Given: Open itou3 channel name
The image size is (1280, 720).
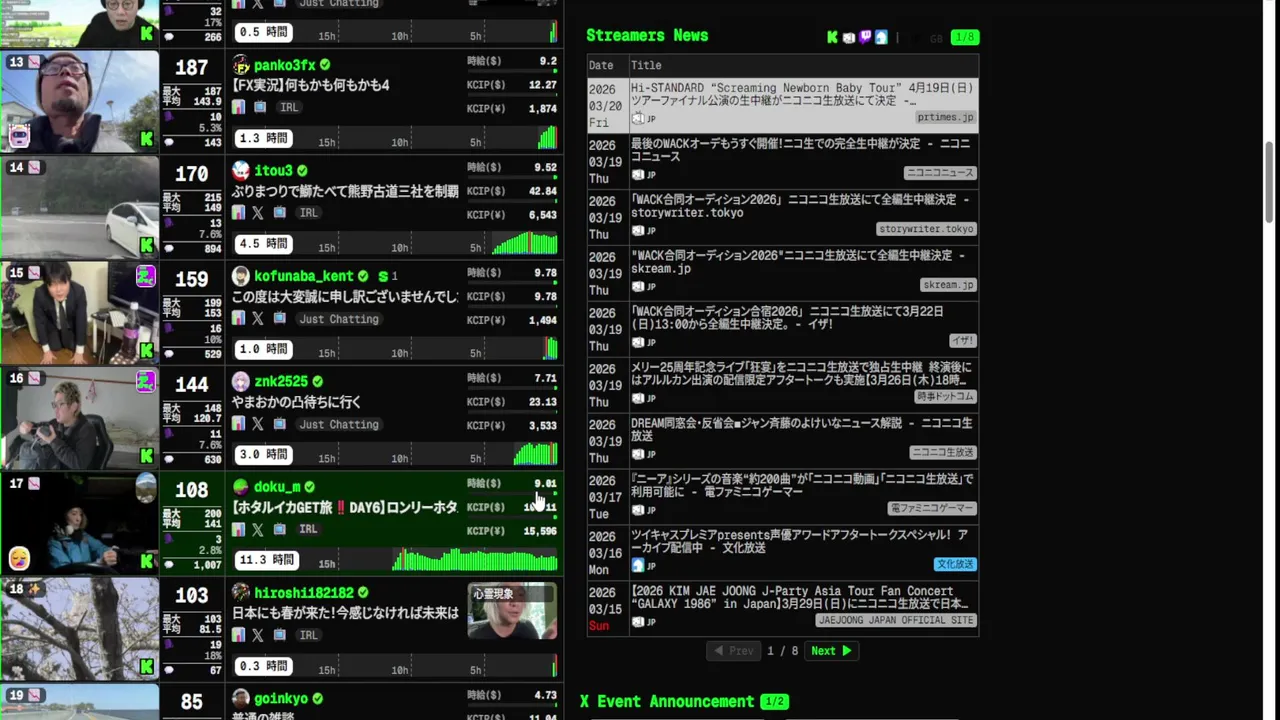Looking at the screenshot, I should (x=273, y=171).
